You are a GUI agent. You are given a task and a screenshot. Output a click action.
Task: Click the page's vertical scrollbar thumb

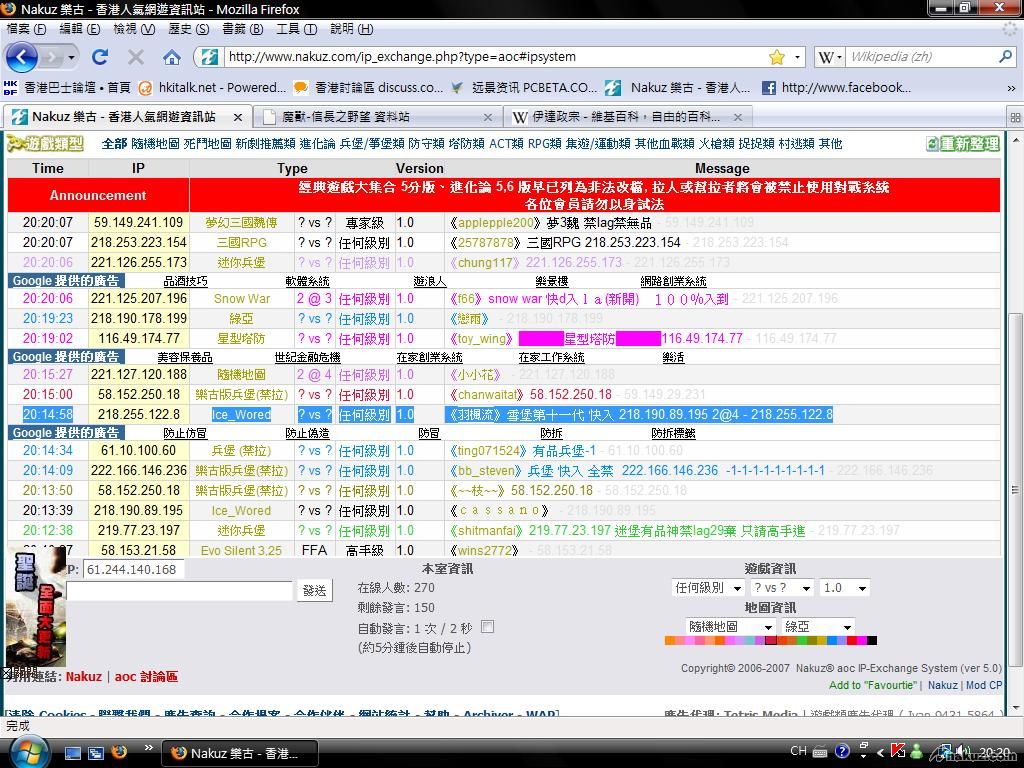click(x=1015, y=490)
